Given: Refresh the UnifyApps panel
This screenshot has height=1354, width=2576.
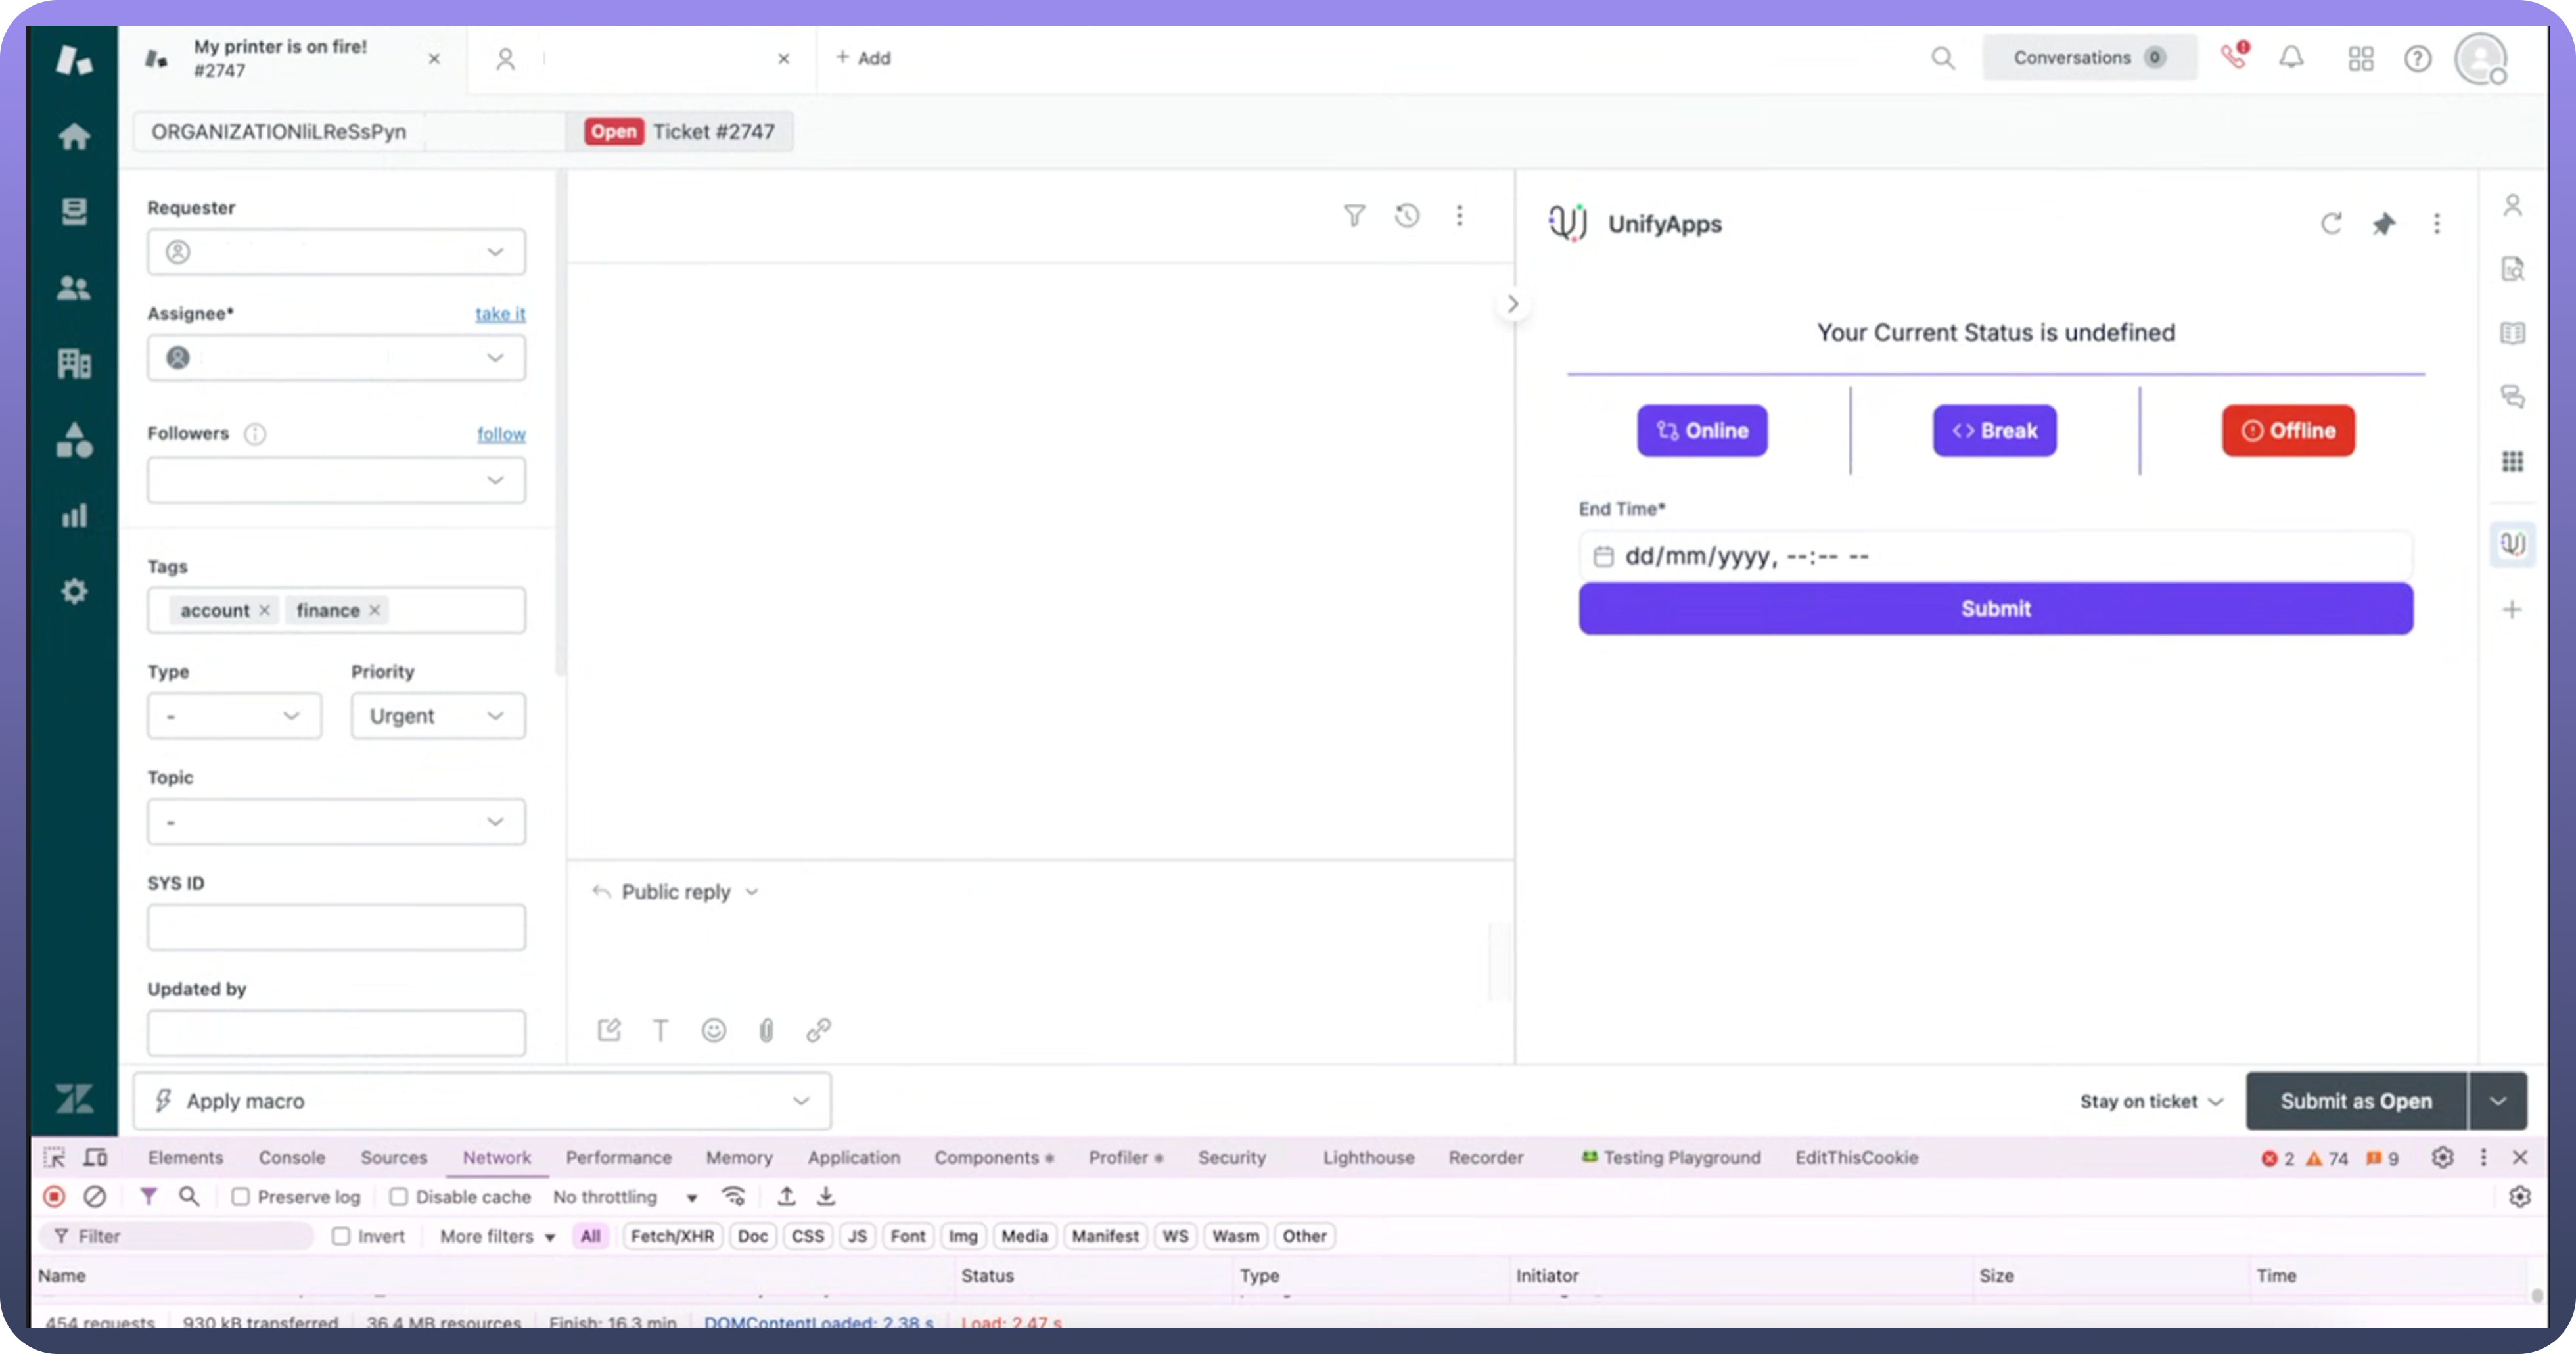Looking at the screenshot, I should [x=2331, y=224].
